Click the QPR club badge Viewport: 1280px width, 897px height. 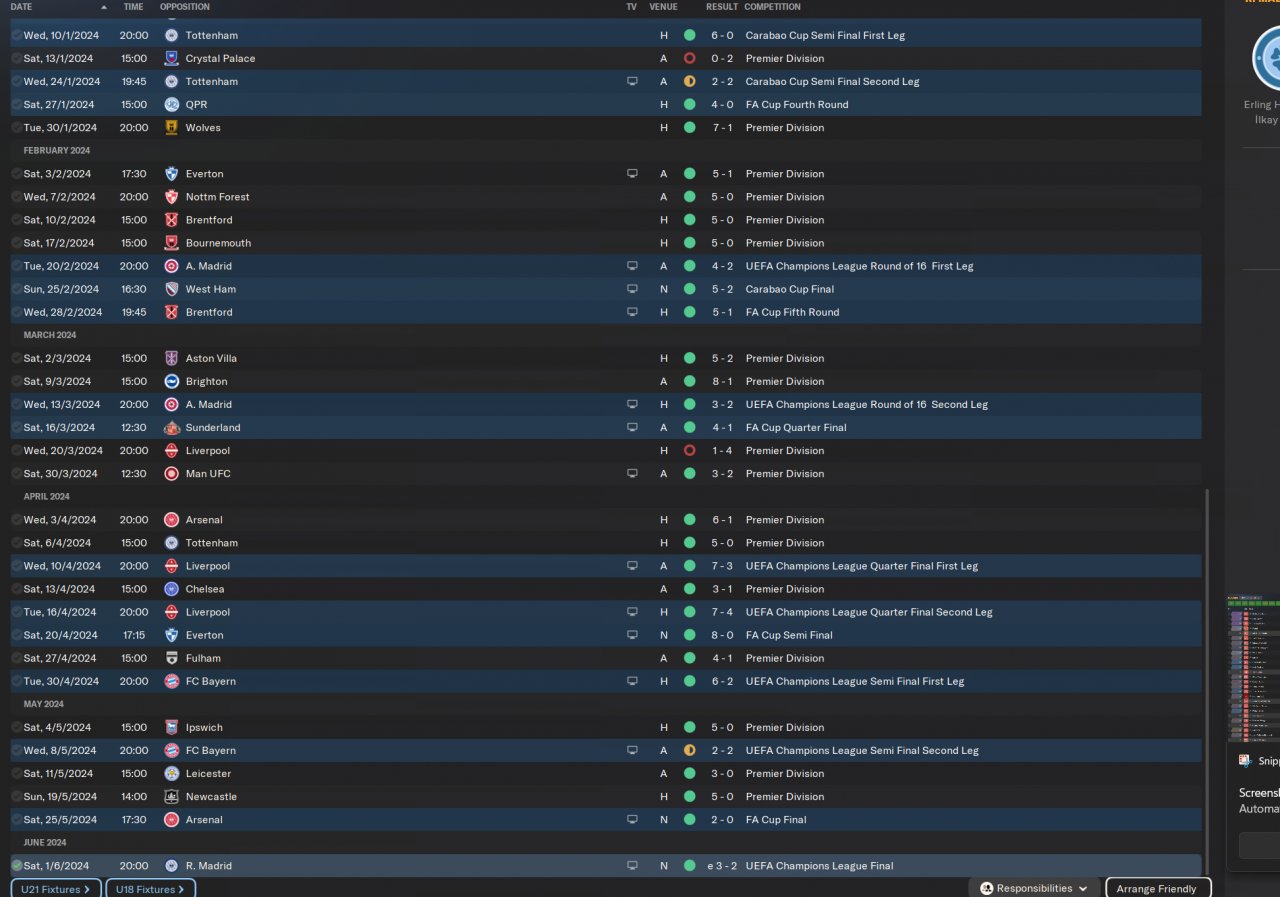click(171, 104)
